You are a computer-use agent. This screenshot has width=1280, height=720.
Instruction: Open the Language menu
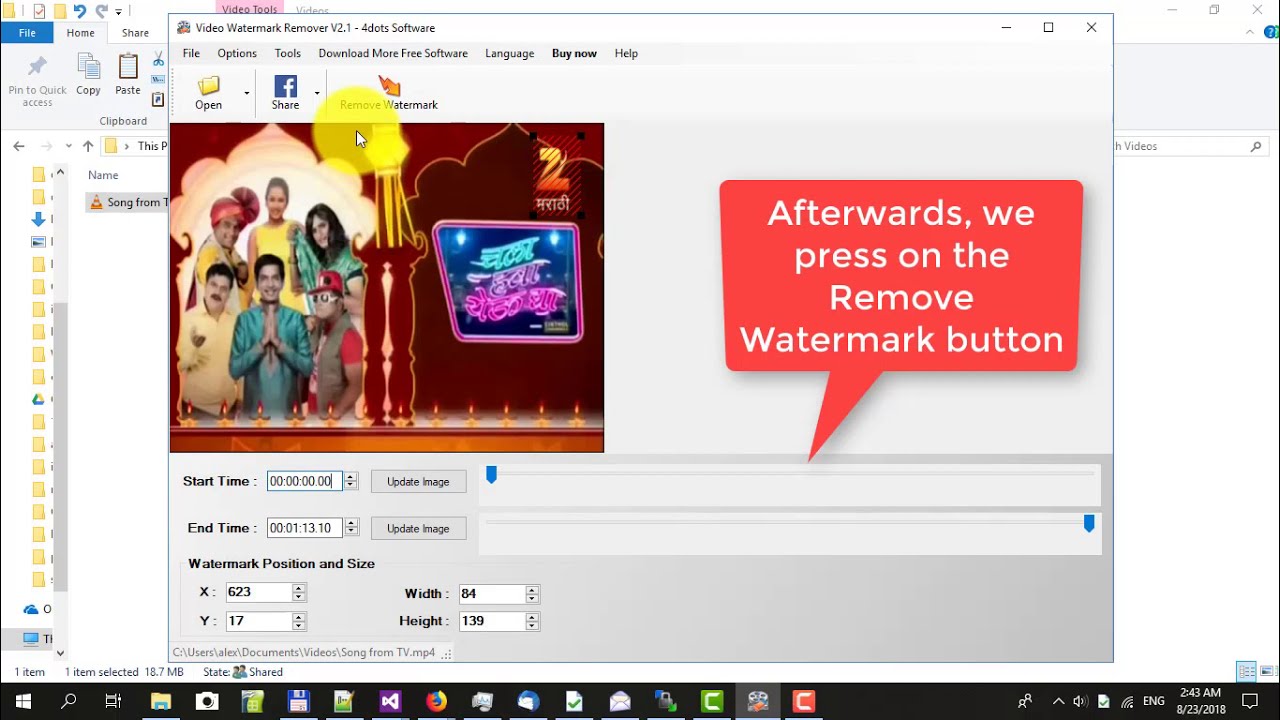tap(510, 53)
